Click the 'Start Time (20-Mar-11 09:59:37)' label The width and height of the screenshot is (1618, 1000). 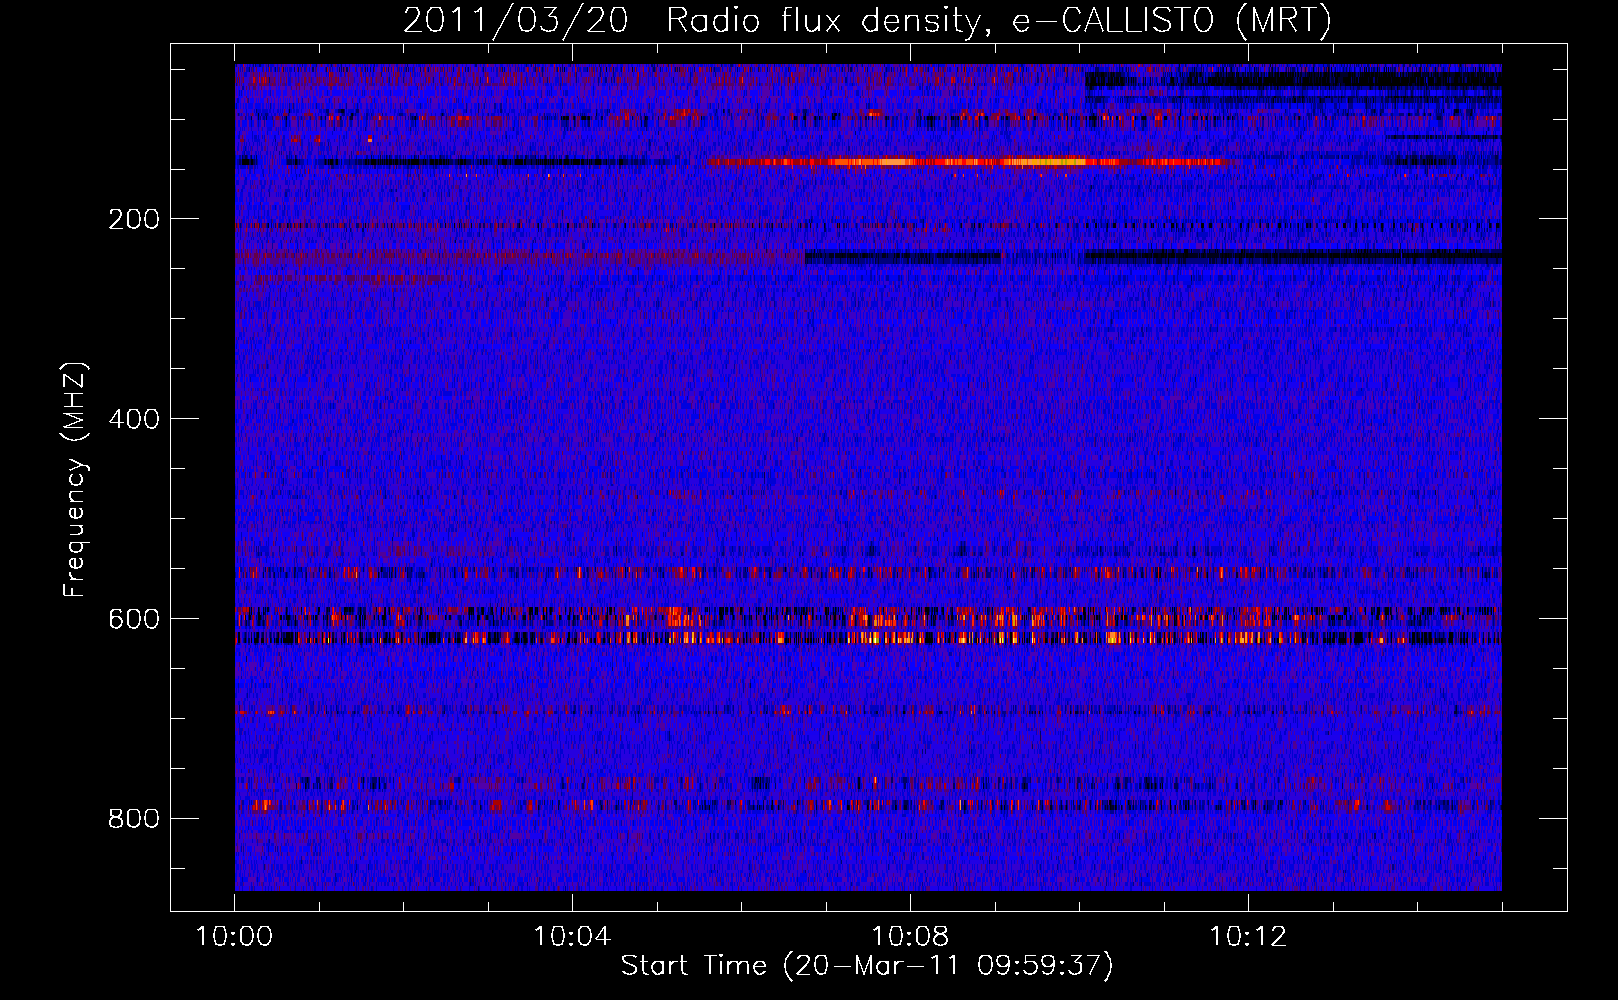point(867,966)
